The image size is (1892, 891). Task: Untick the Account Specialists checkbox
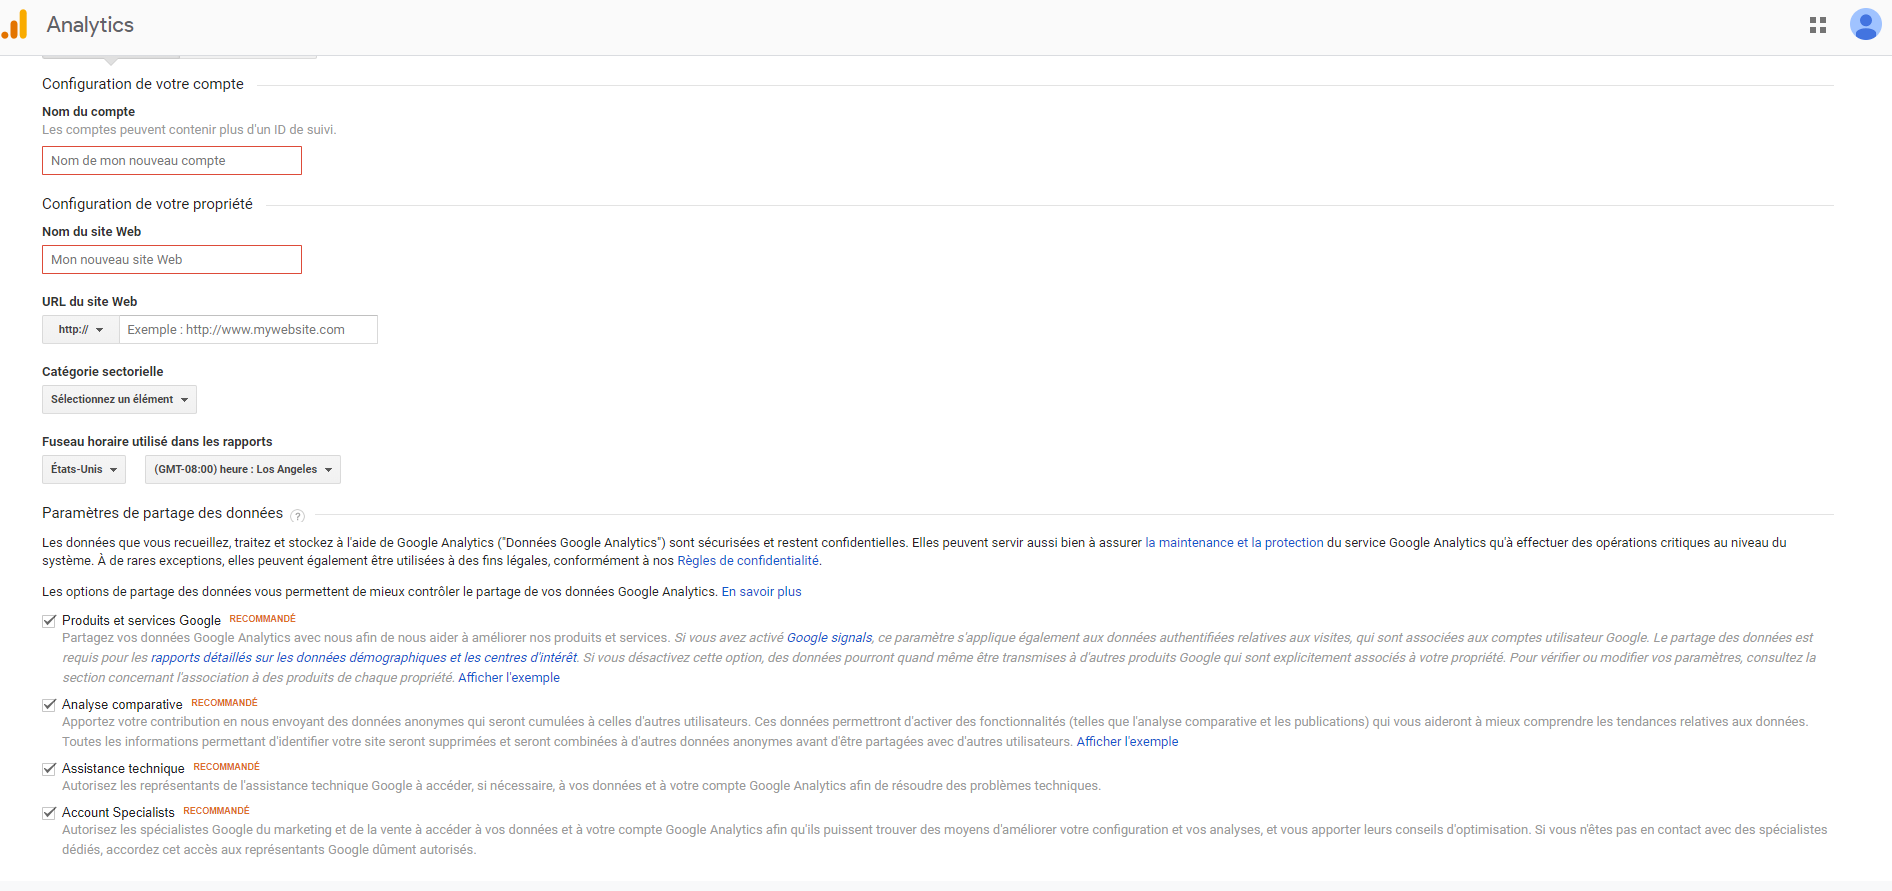coord(49,813)
